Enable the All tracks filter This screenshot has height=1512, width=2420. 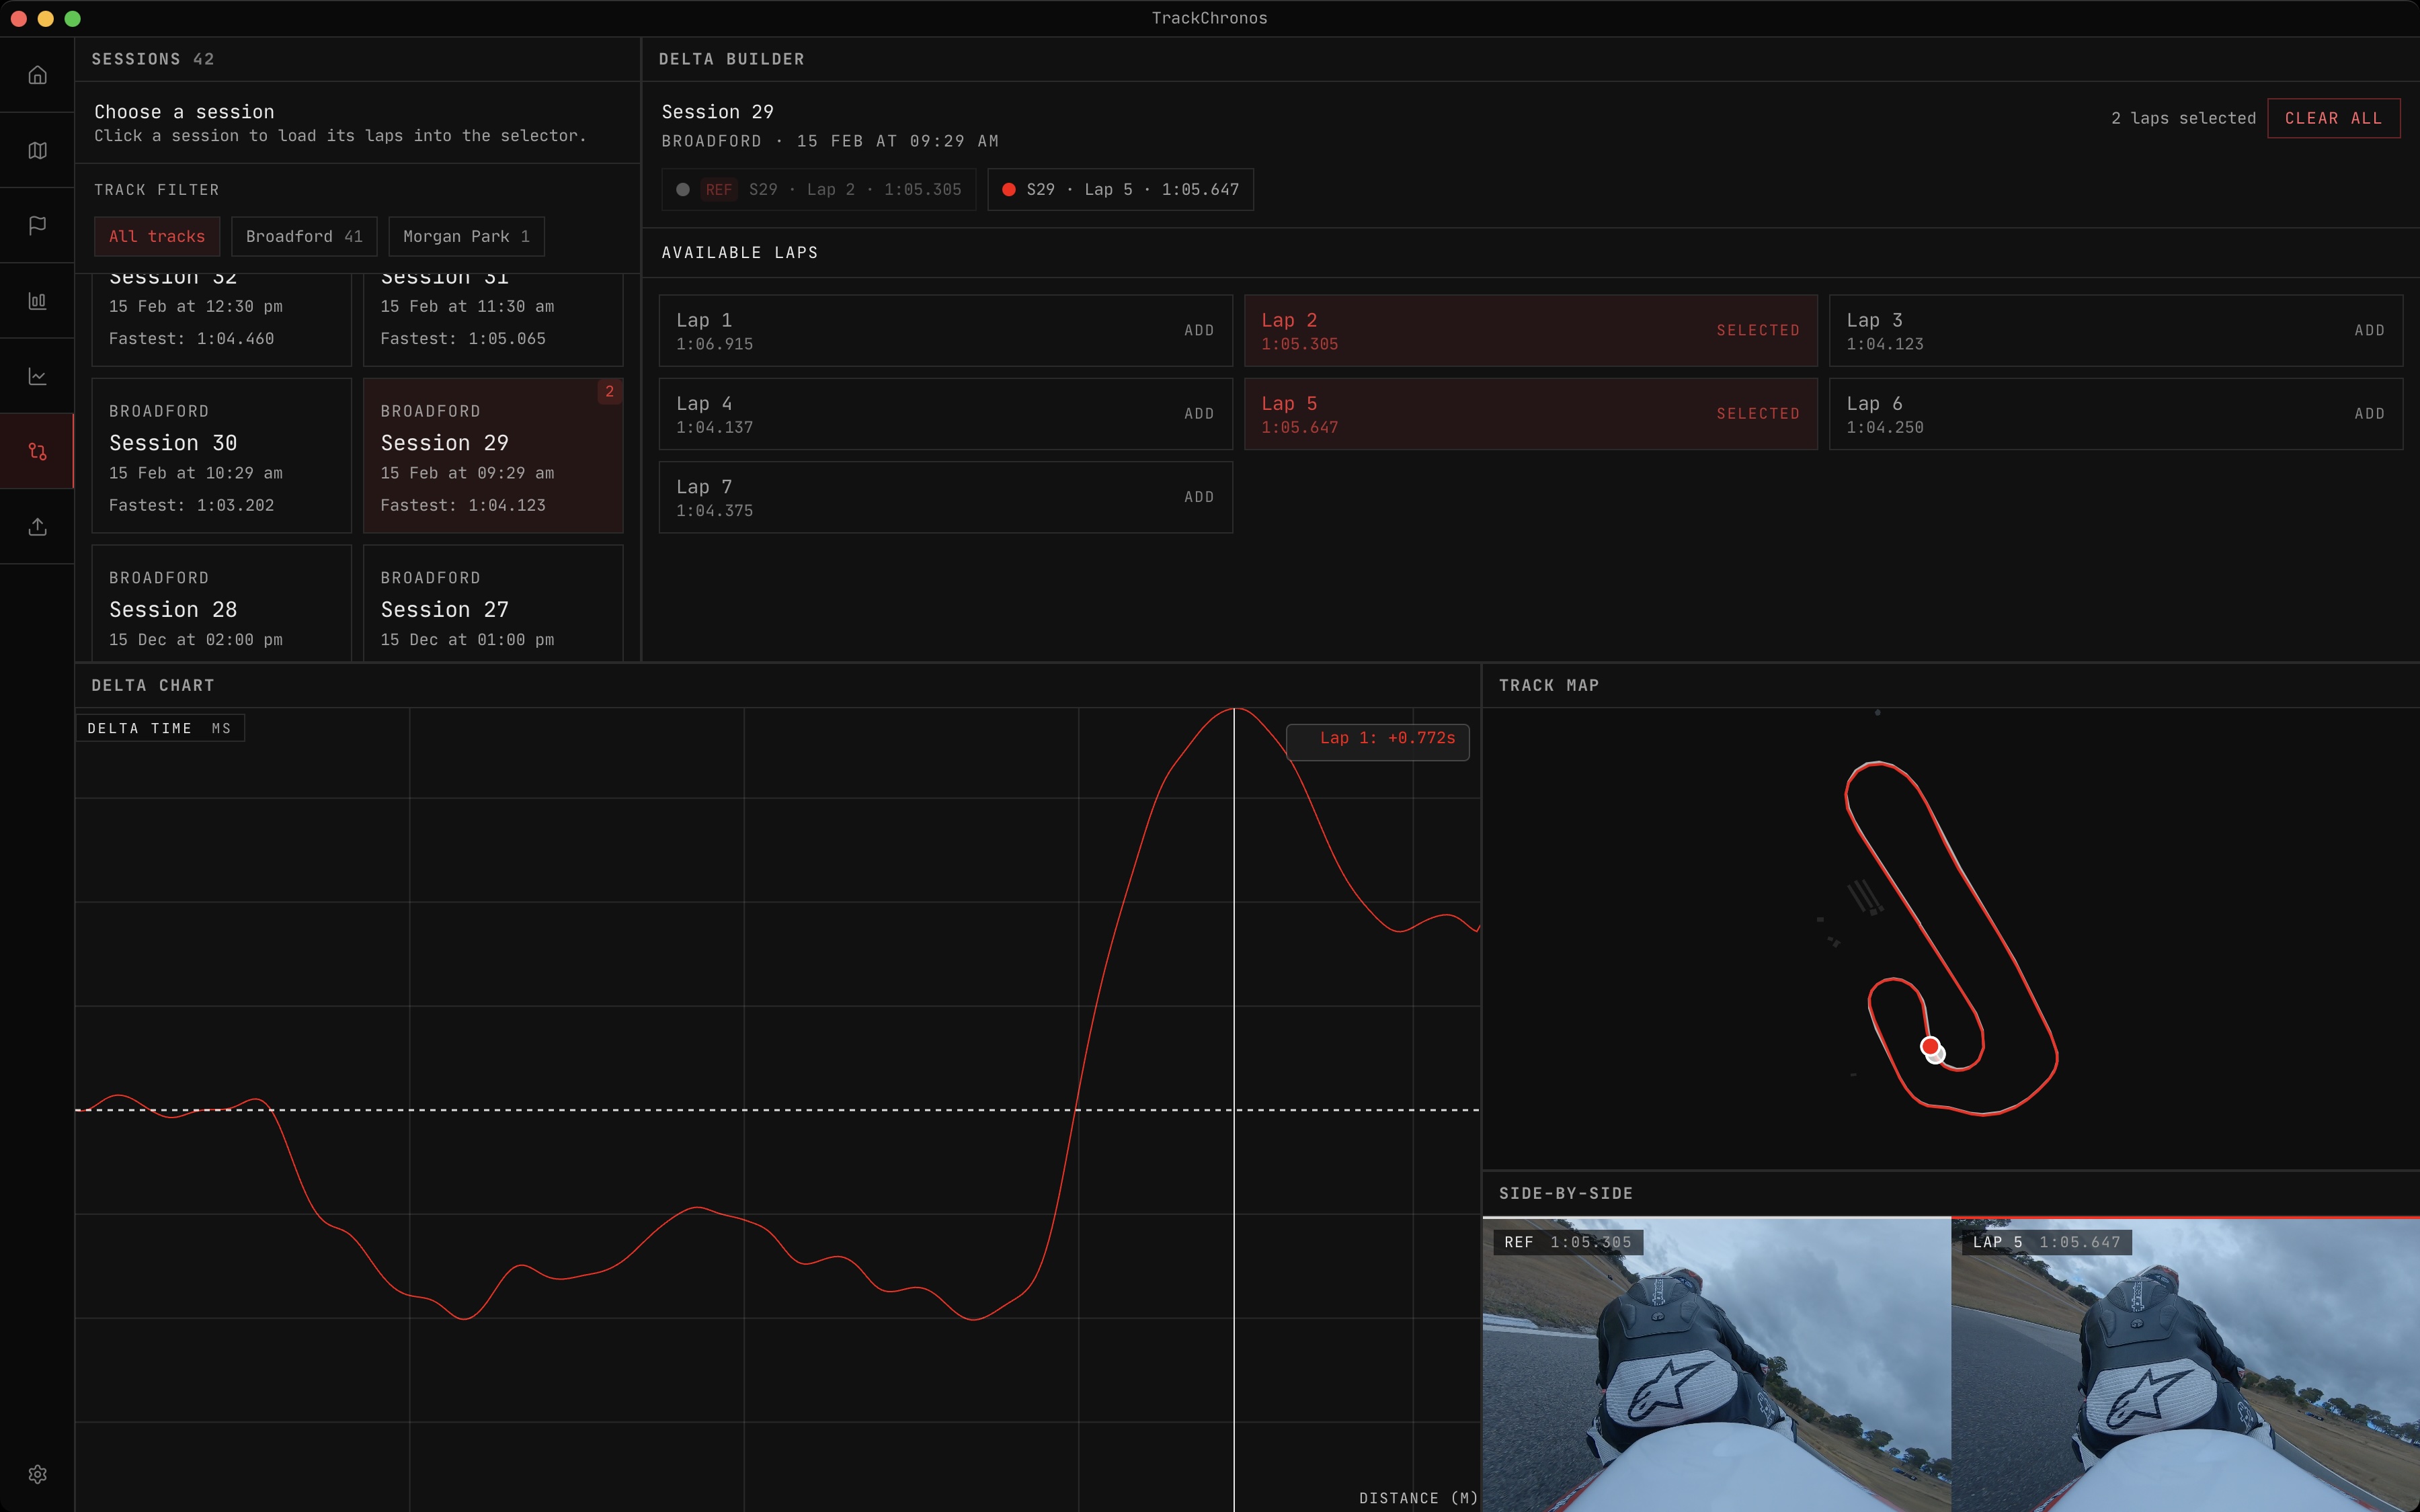(156, 236)
